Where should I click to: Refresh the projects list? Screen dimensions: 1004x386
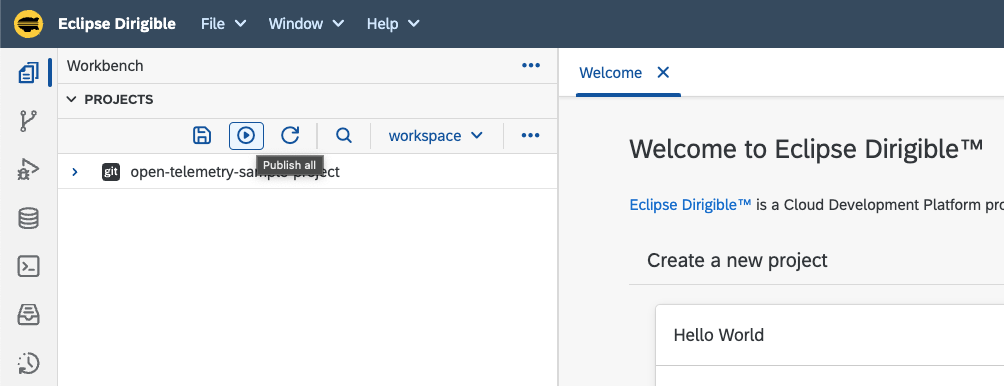(x=290, y=136)
